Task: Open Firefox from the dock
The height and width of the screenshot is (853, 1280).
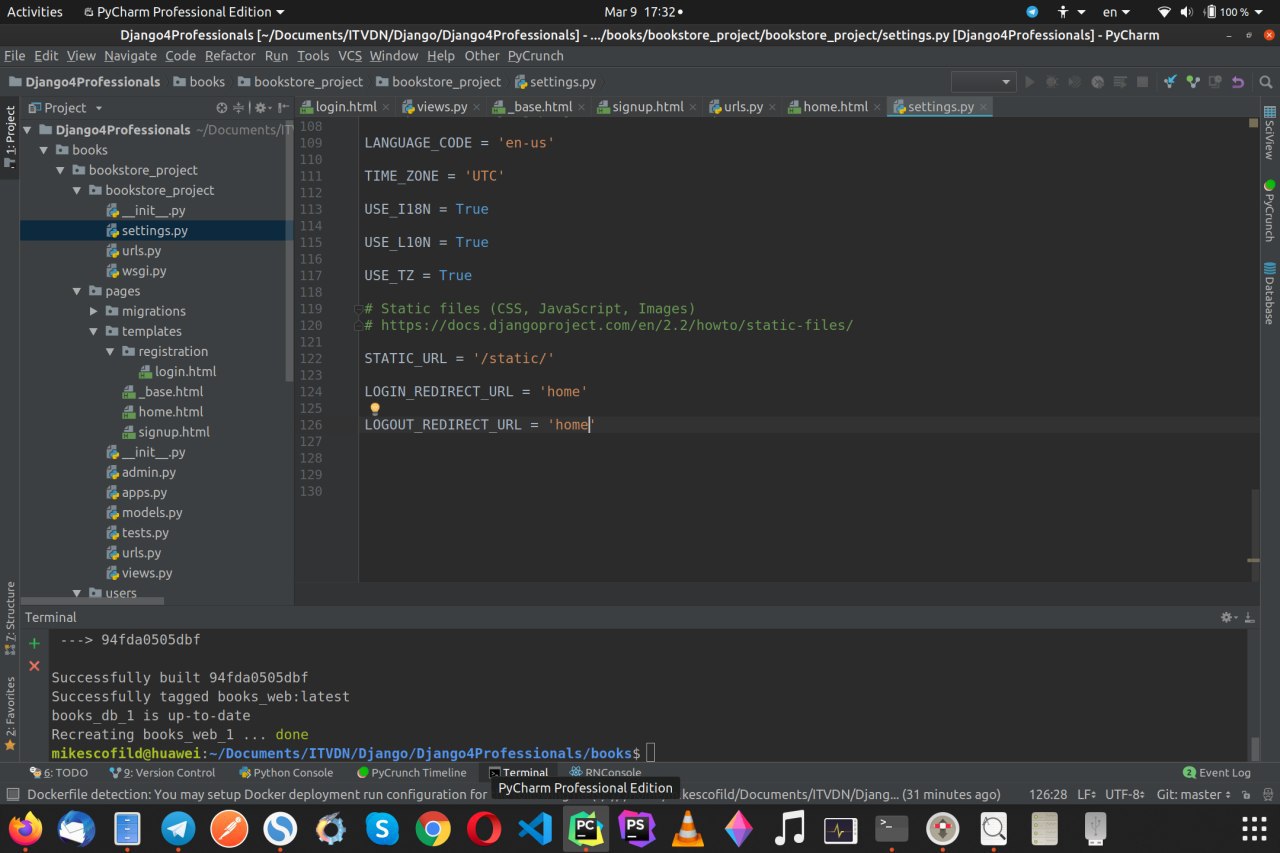Action: pyautogui.click(x=26, y=828)
